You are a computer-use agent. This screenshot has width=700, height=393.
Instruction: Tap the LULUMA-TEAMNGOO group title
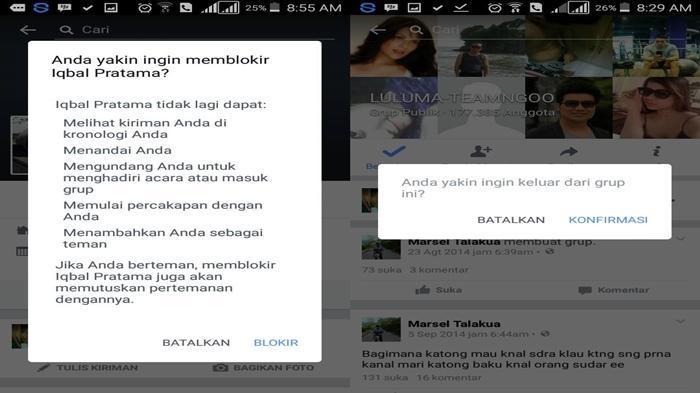462,98
